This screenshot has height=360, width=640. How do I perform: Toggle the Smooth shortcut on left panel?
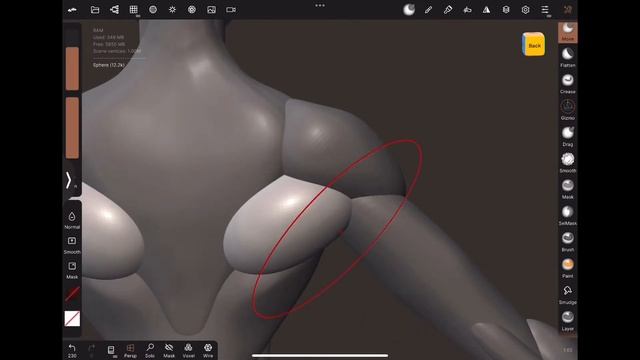(72, 245)
